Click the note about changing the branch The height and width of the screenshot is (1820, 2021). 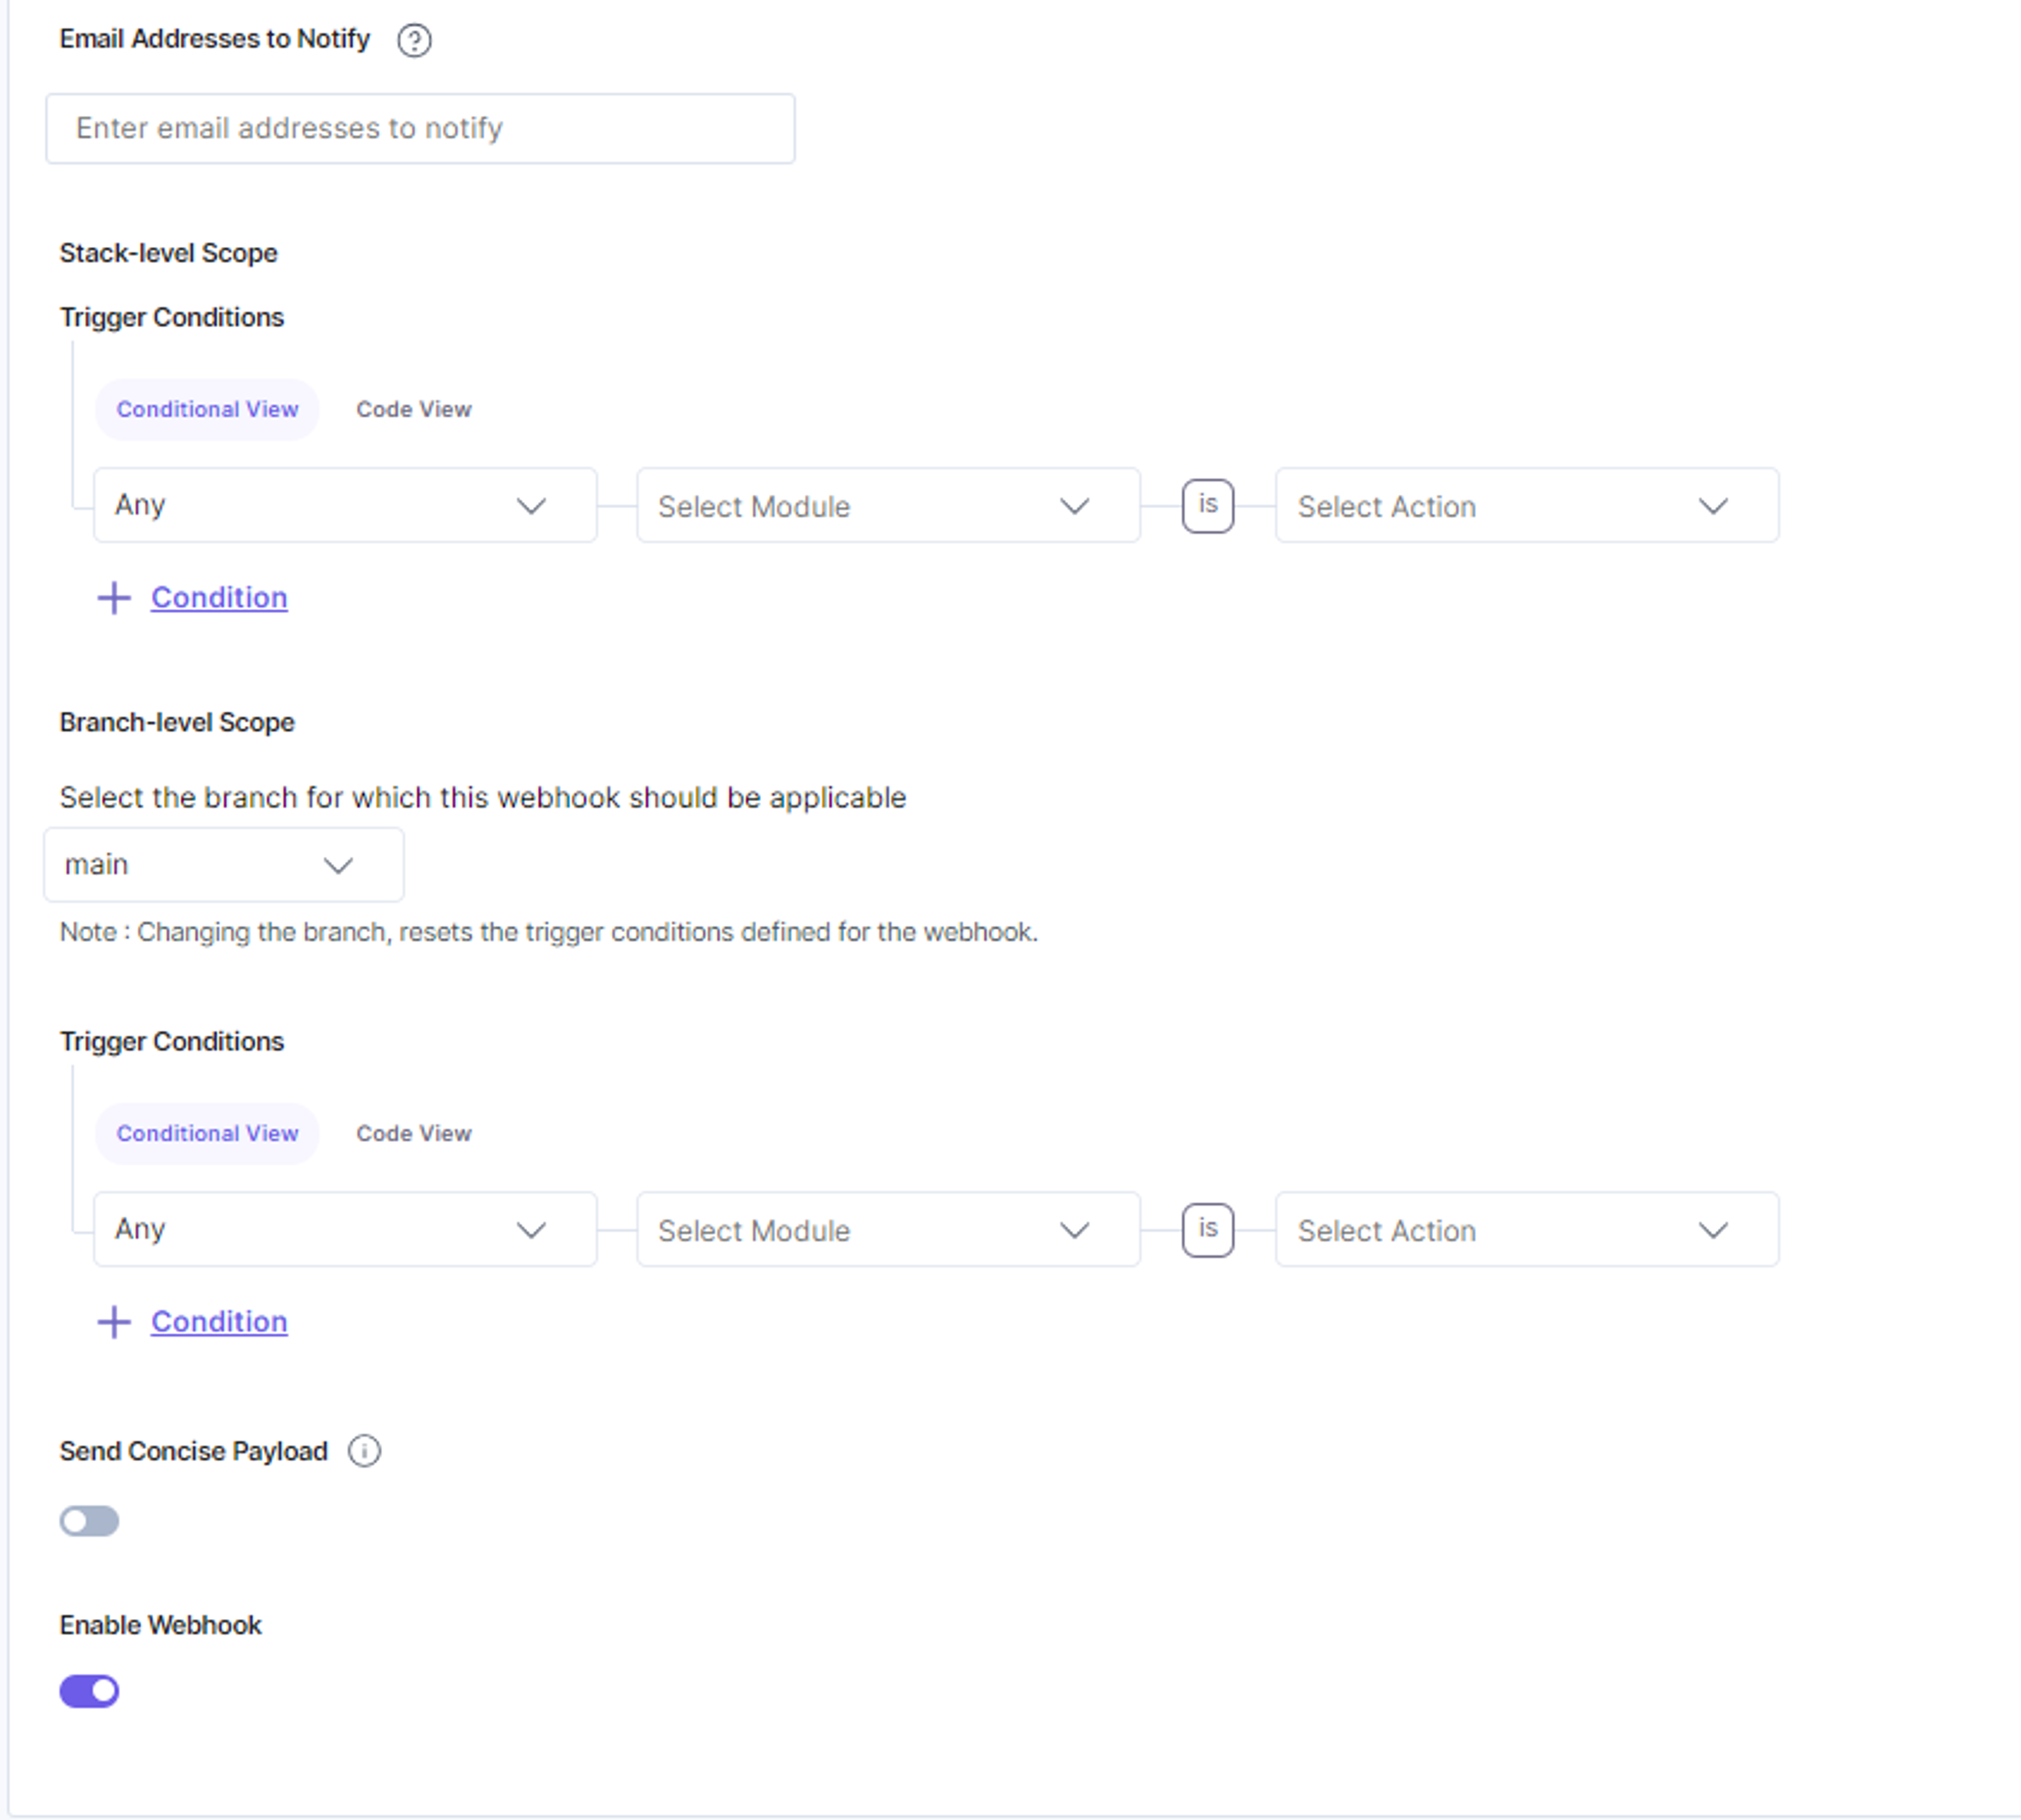[549, 932]
